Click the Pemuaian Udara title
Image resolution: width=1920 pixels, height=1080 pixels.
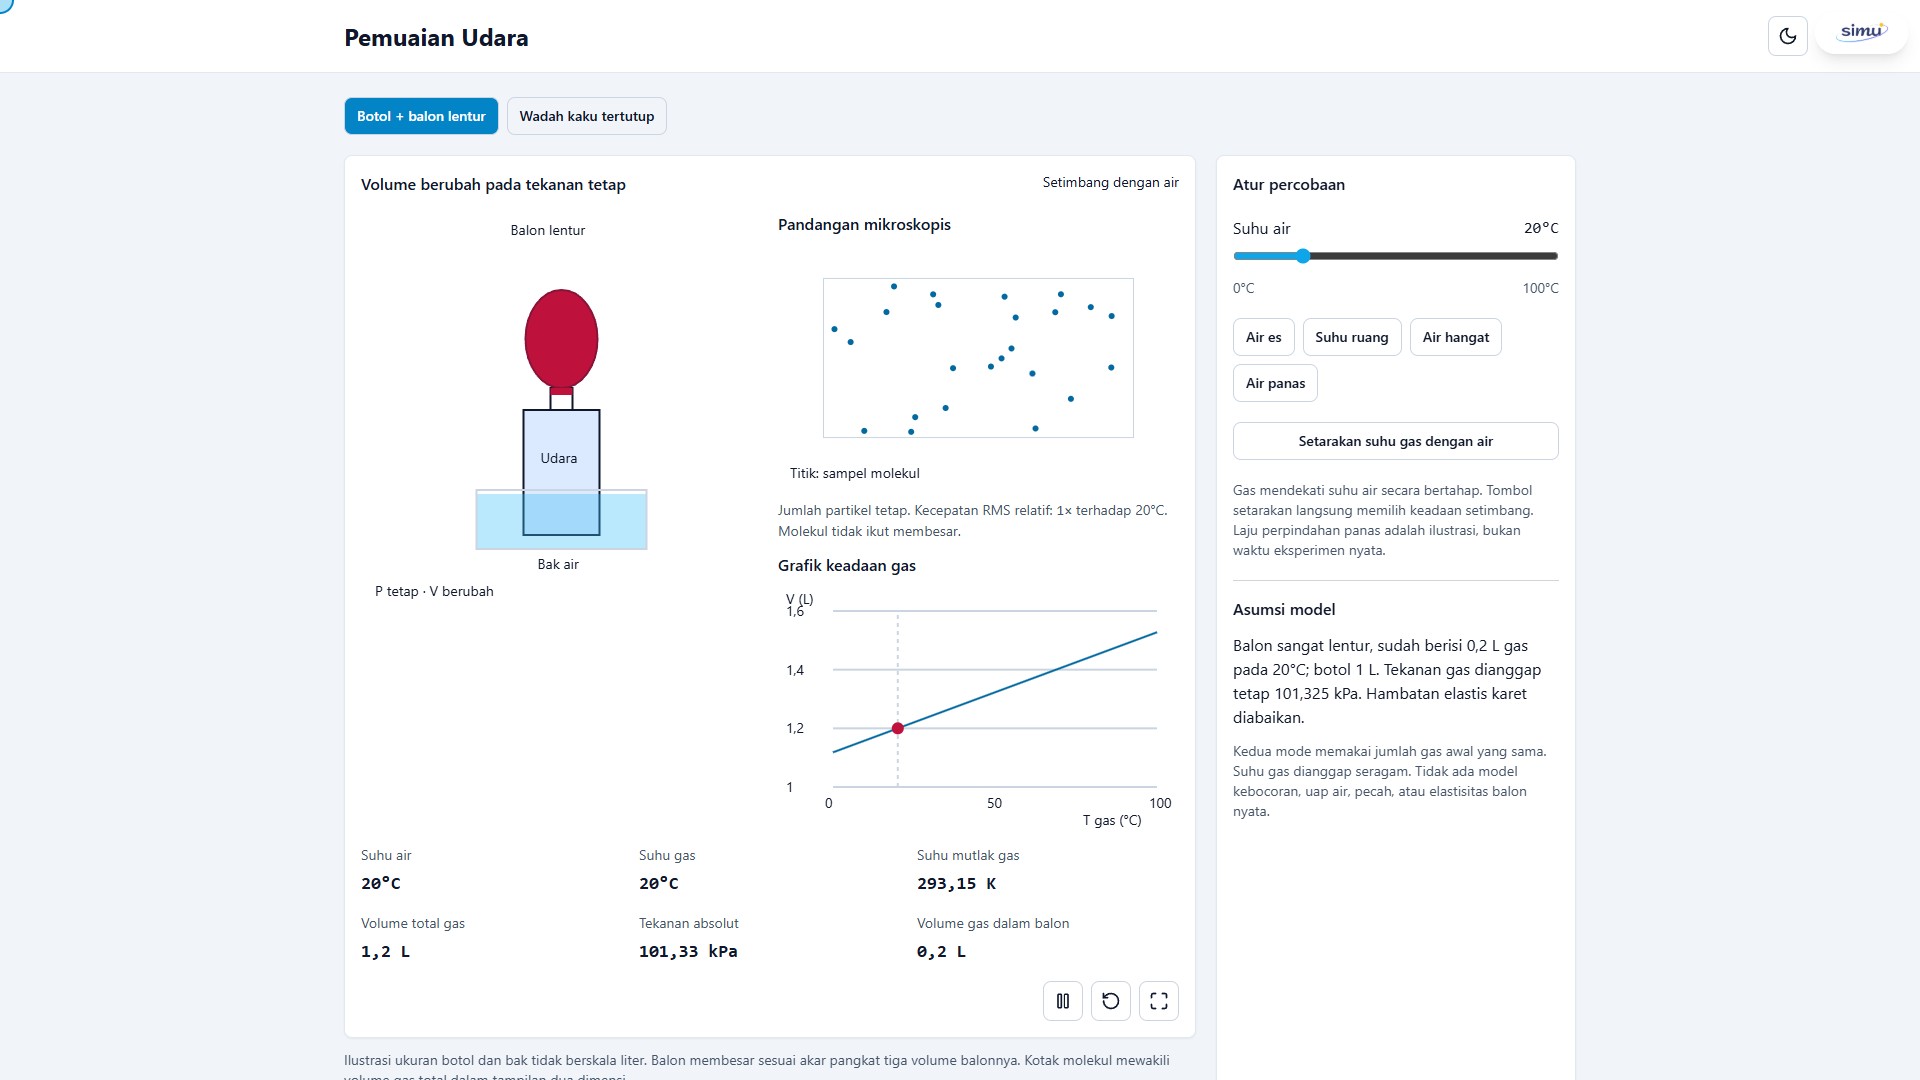(x=436, y=38)
